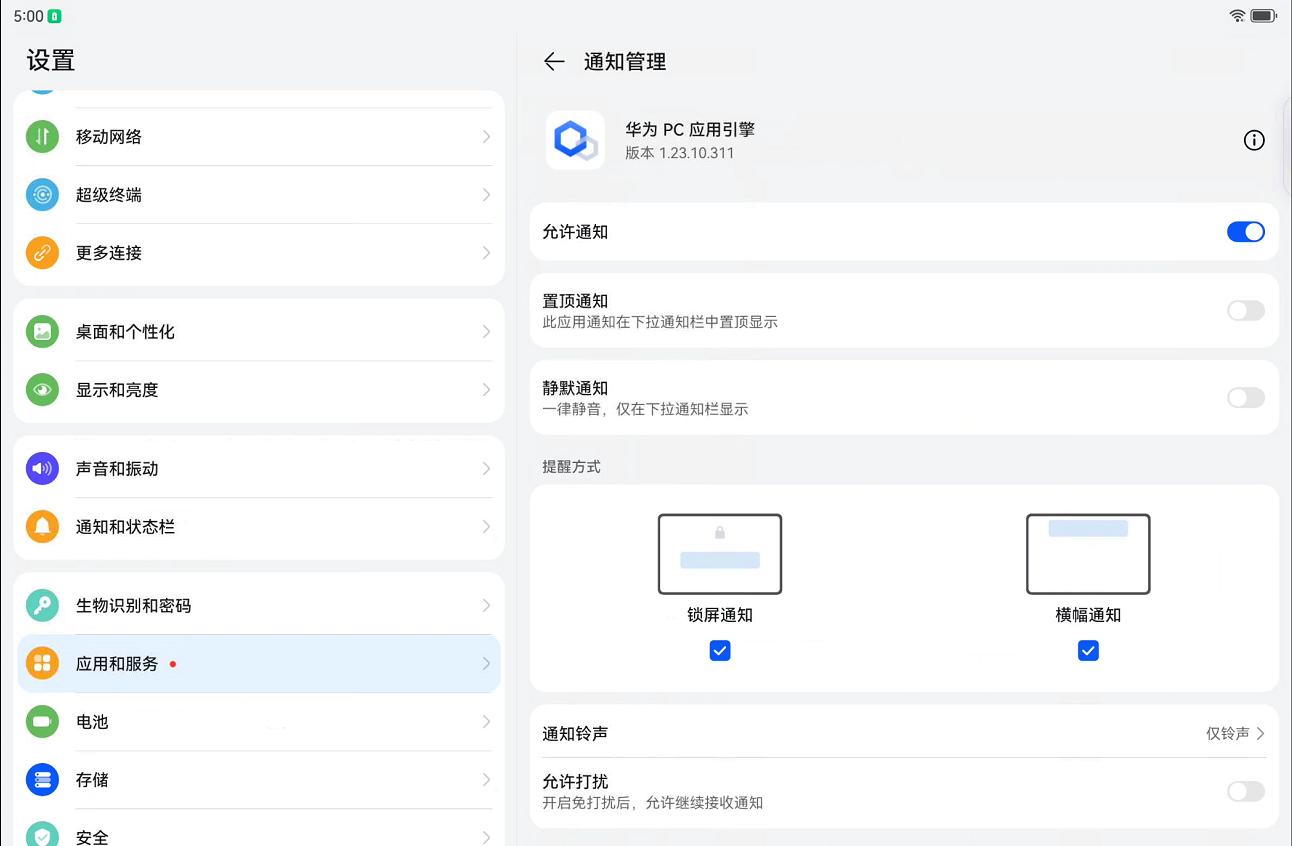Click the back arrow in 通知管理 header
The height and width of the screenshot is (846, 1292).
click(554, 62)
